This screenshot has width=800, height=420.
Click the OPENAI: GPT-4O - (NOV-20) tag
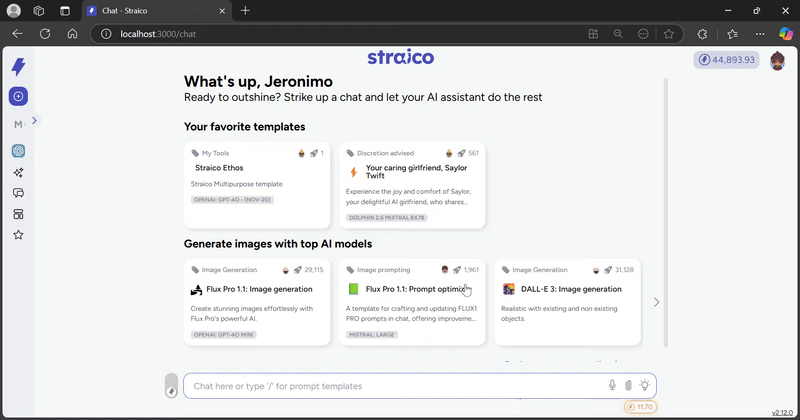[232, 200]
